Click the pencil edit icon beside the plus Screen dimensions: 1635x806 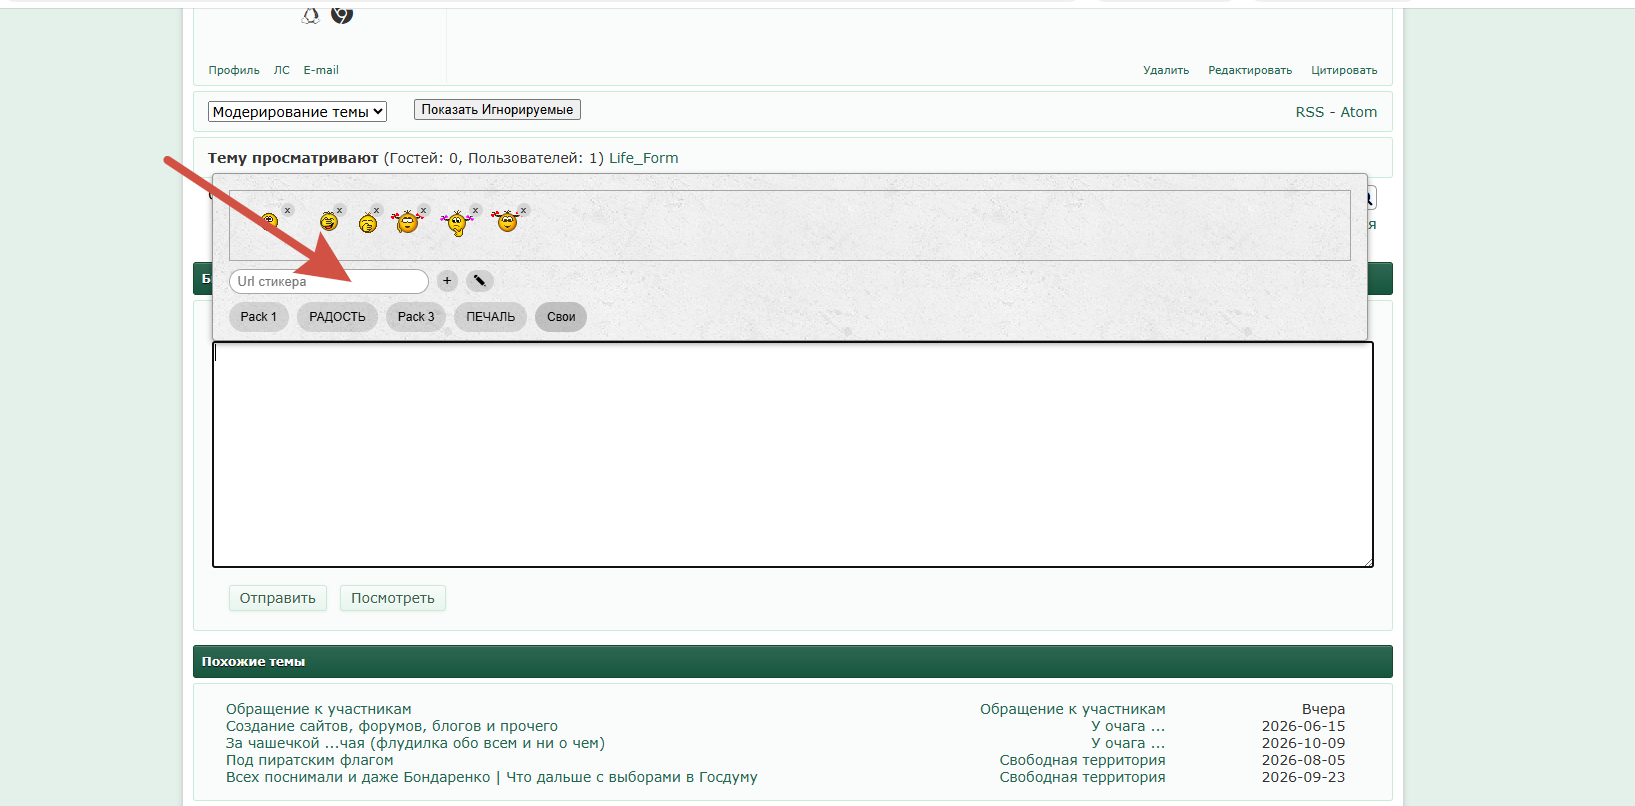480,281
